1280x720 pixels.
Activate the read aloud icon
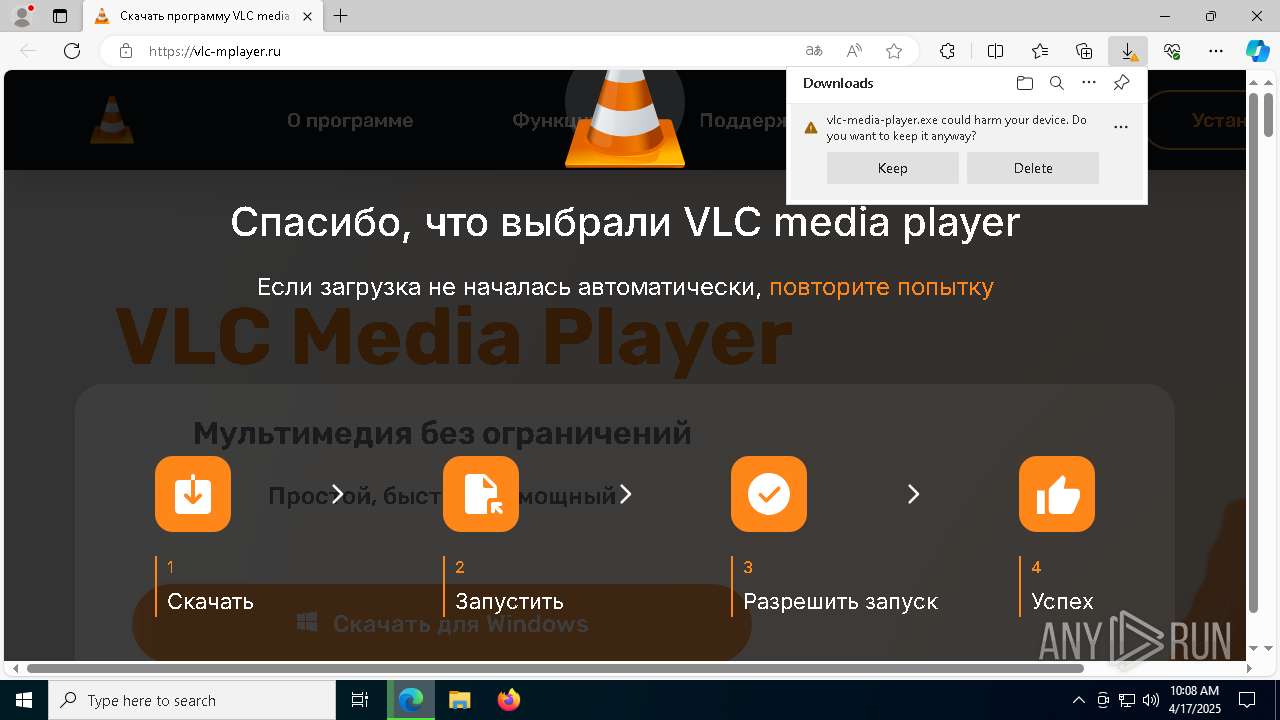coord(854,51)
